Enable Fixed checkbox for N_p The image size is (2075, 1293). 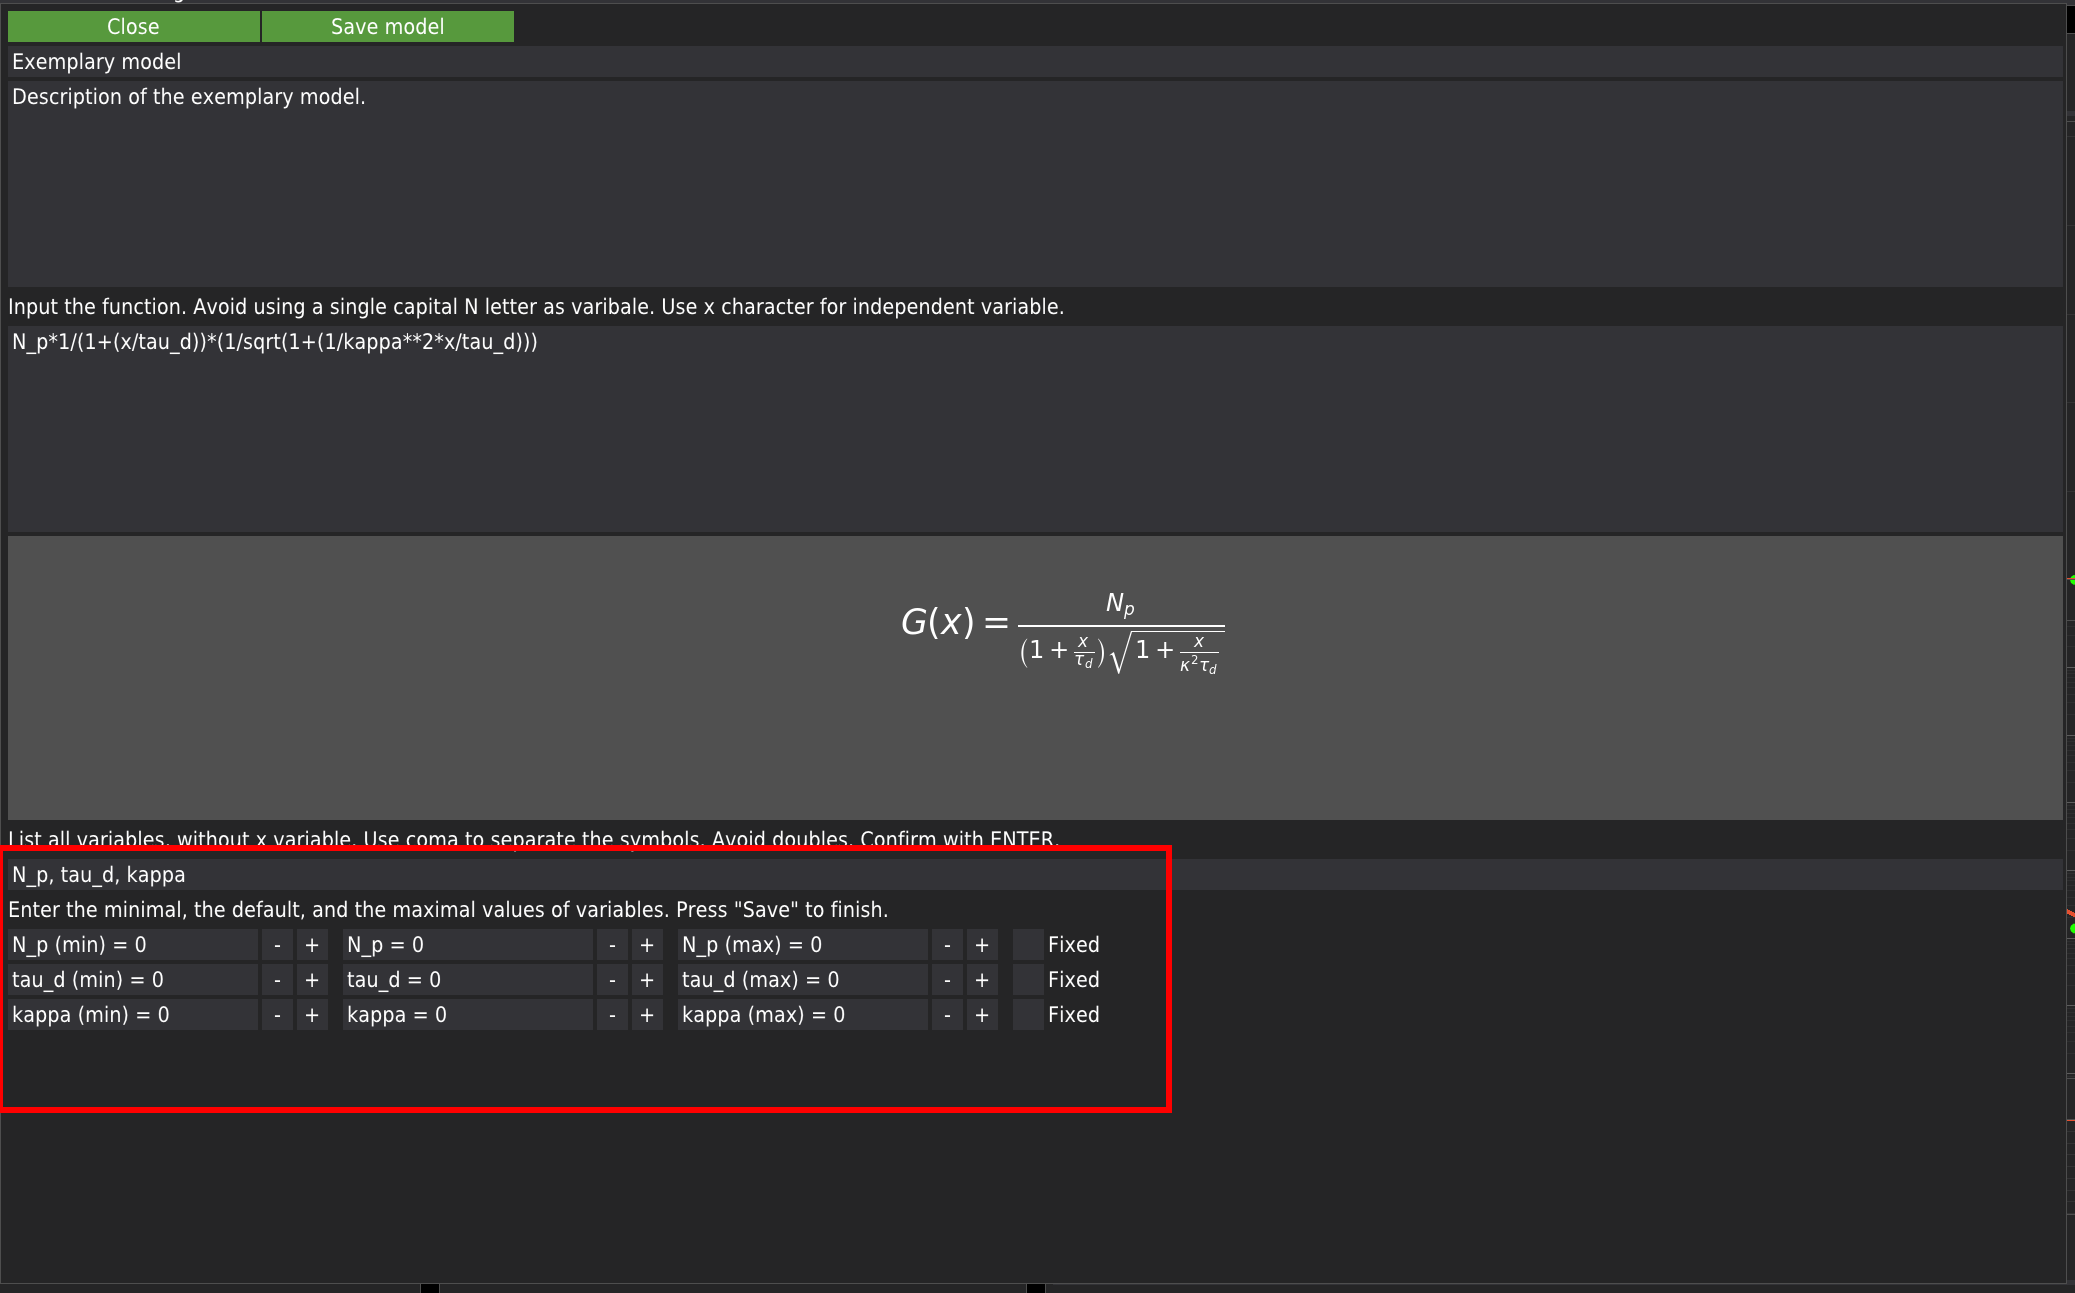(x=1028, y=945)
